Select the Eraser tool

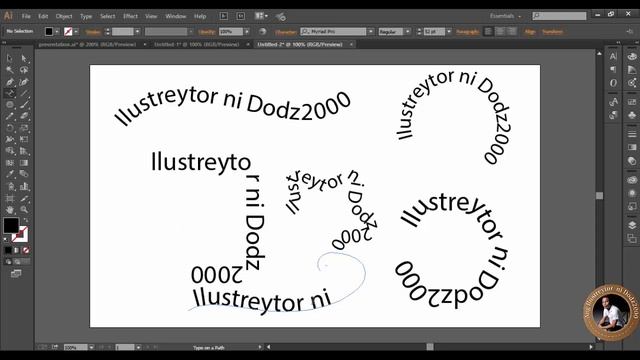[x=24, y=116]
